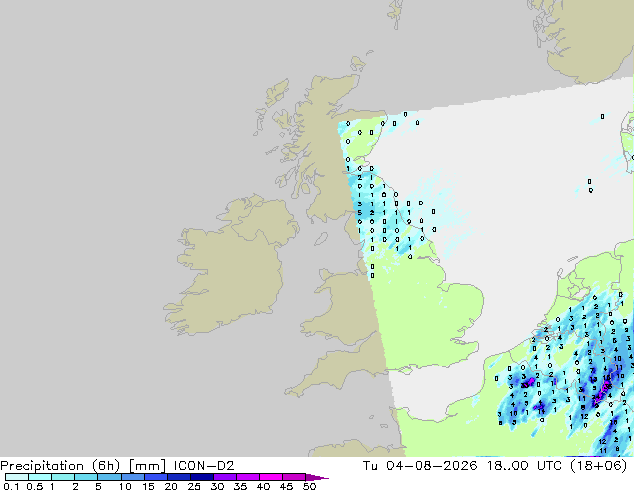Click the 0.1–0.5 mm palest legend swatch

tap(17, 477)
